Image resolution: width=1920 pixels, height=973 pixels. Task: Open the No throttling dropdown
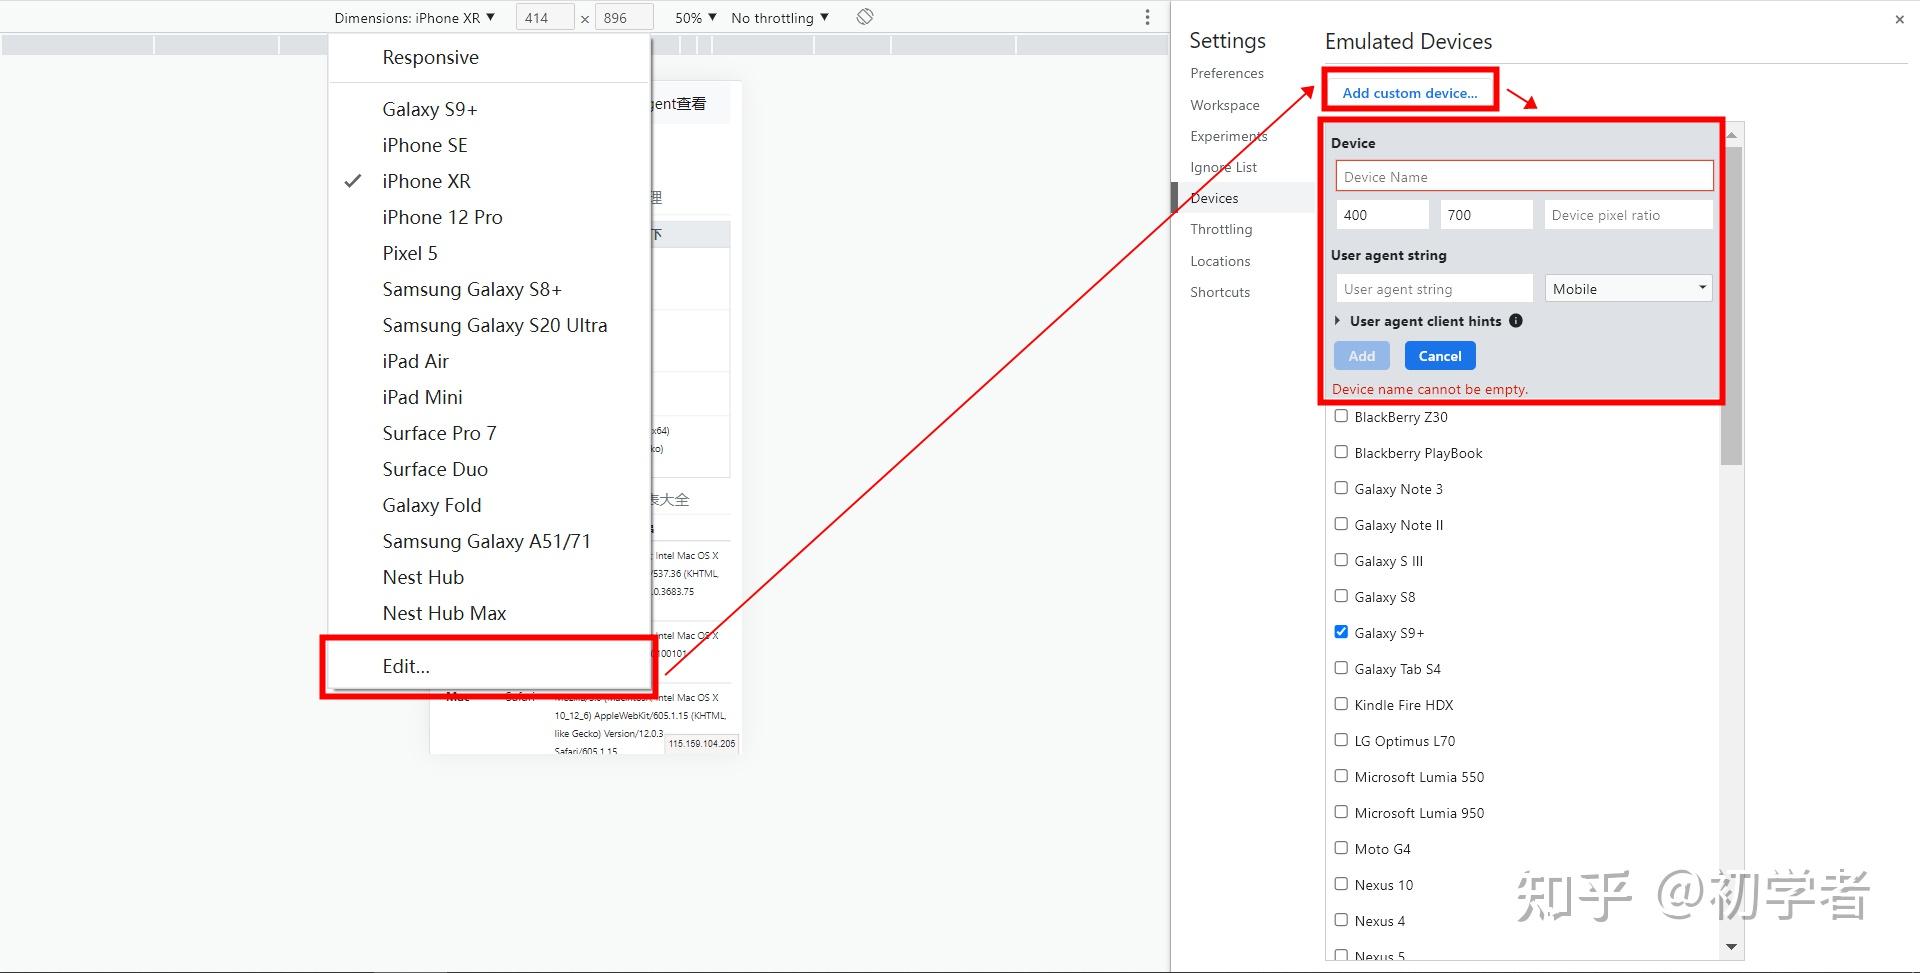780,16
